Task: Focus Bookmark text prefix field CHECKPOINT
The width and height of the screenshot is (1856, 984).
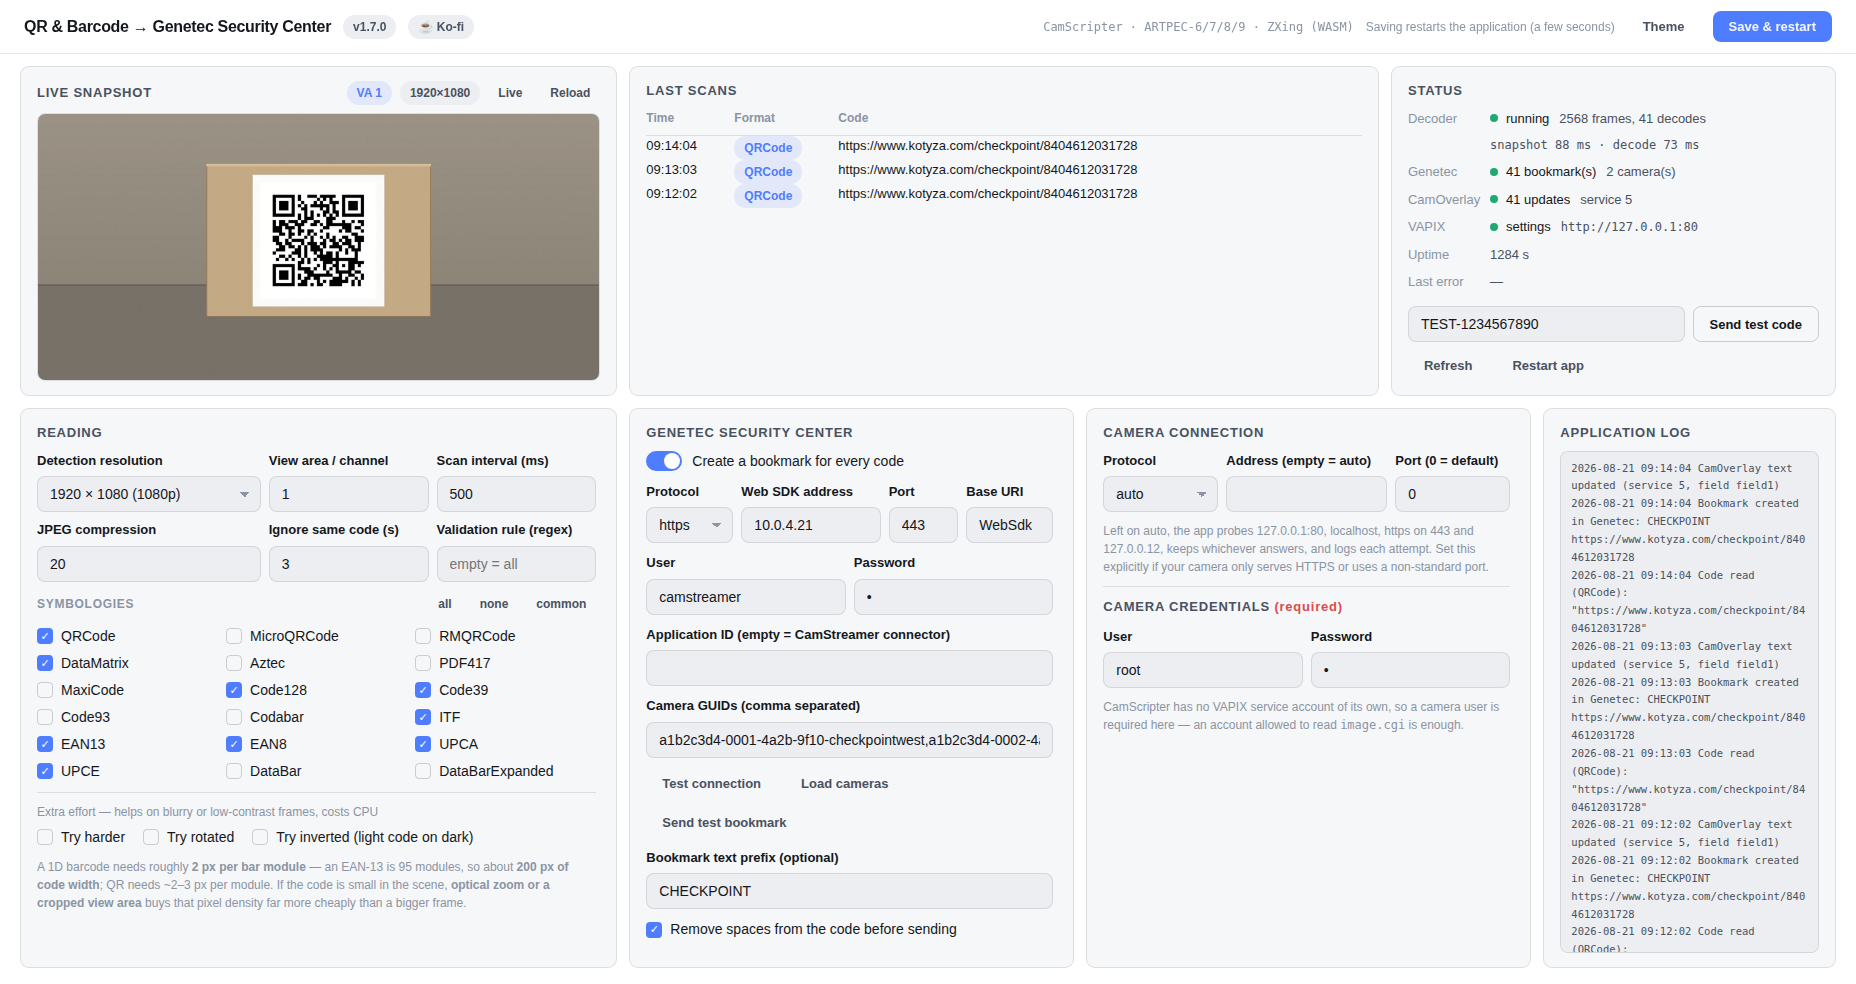Action: tap(849, 891)
